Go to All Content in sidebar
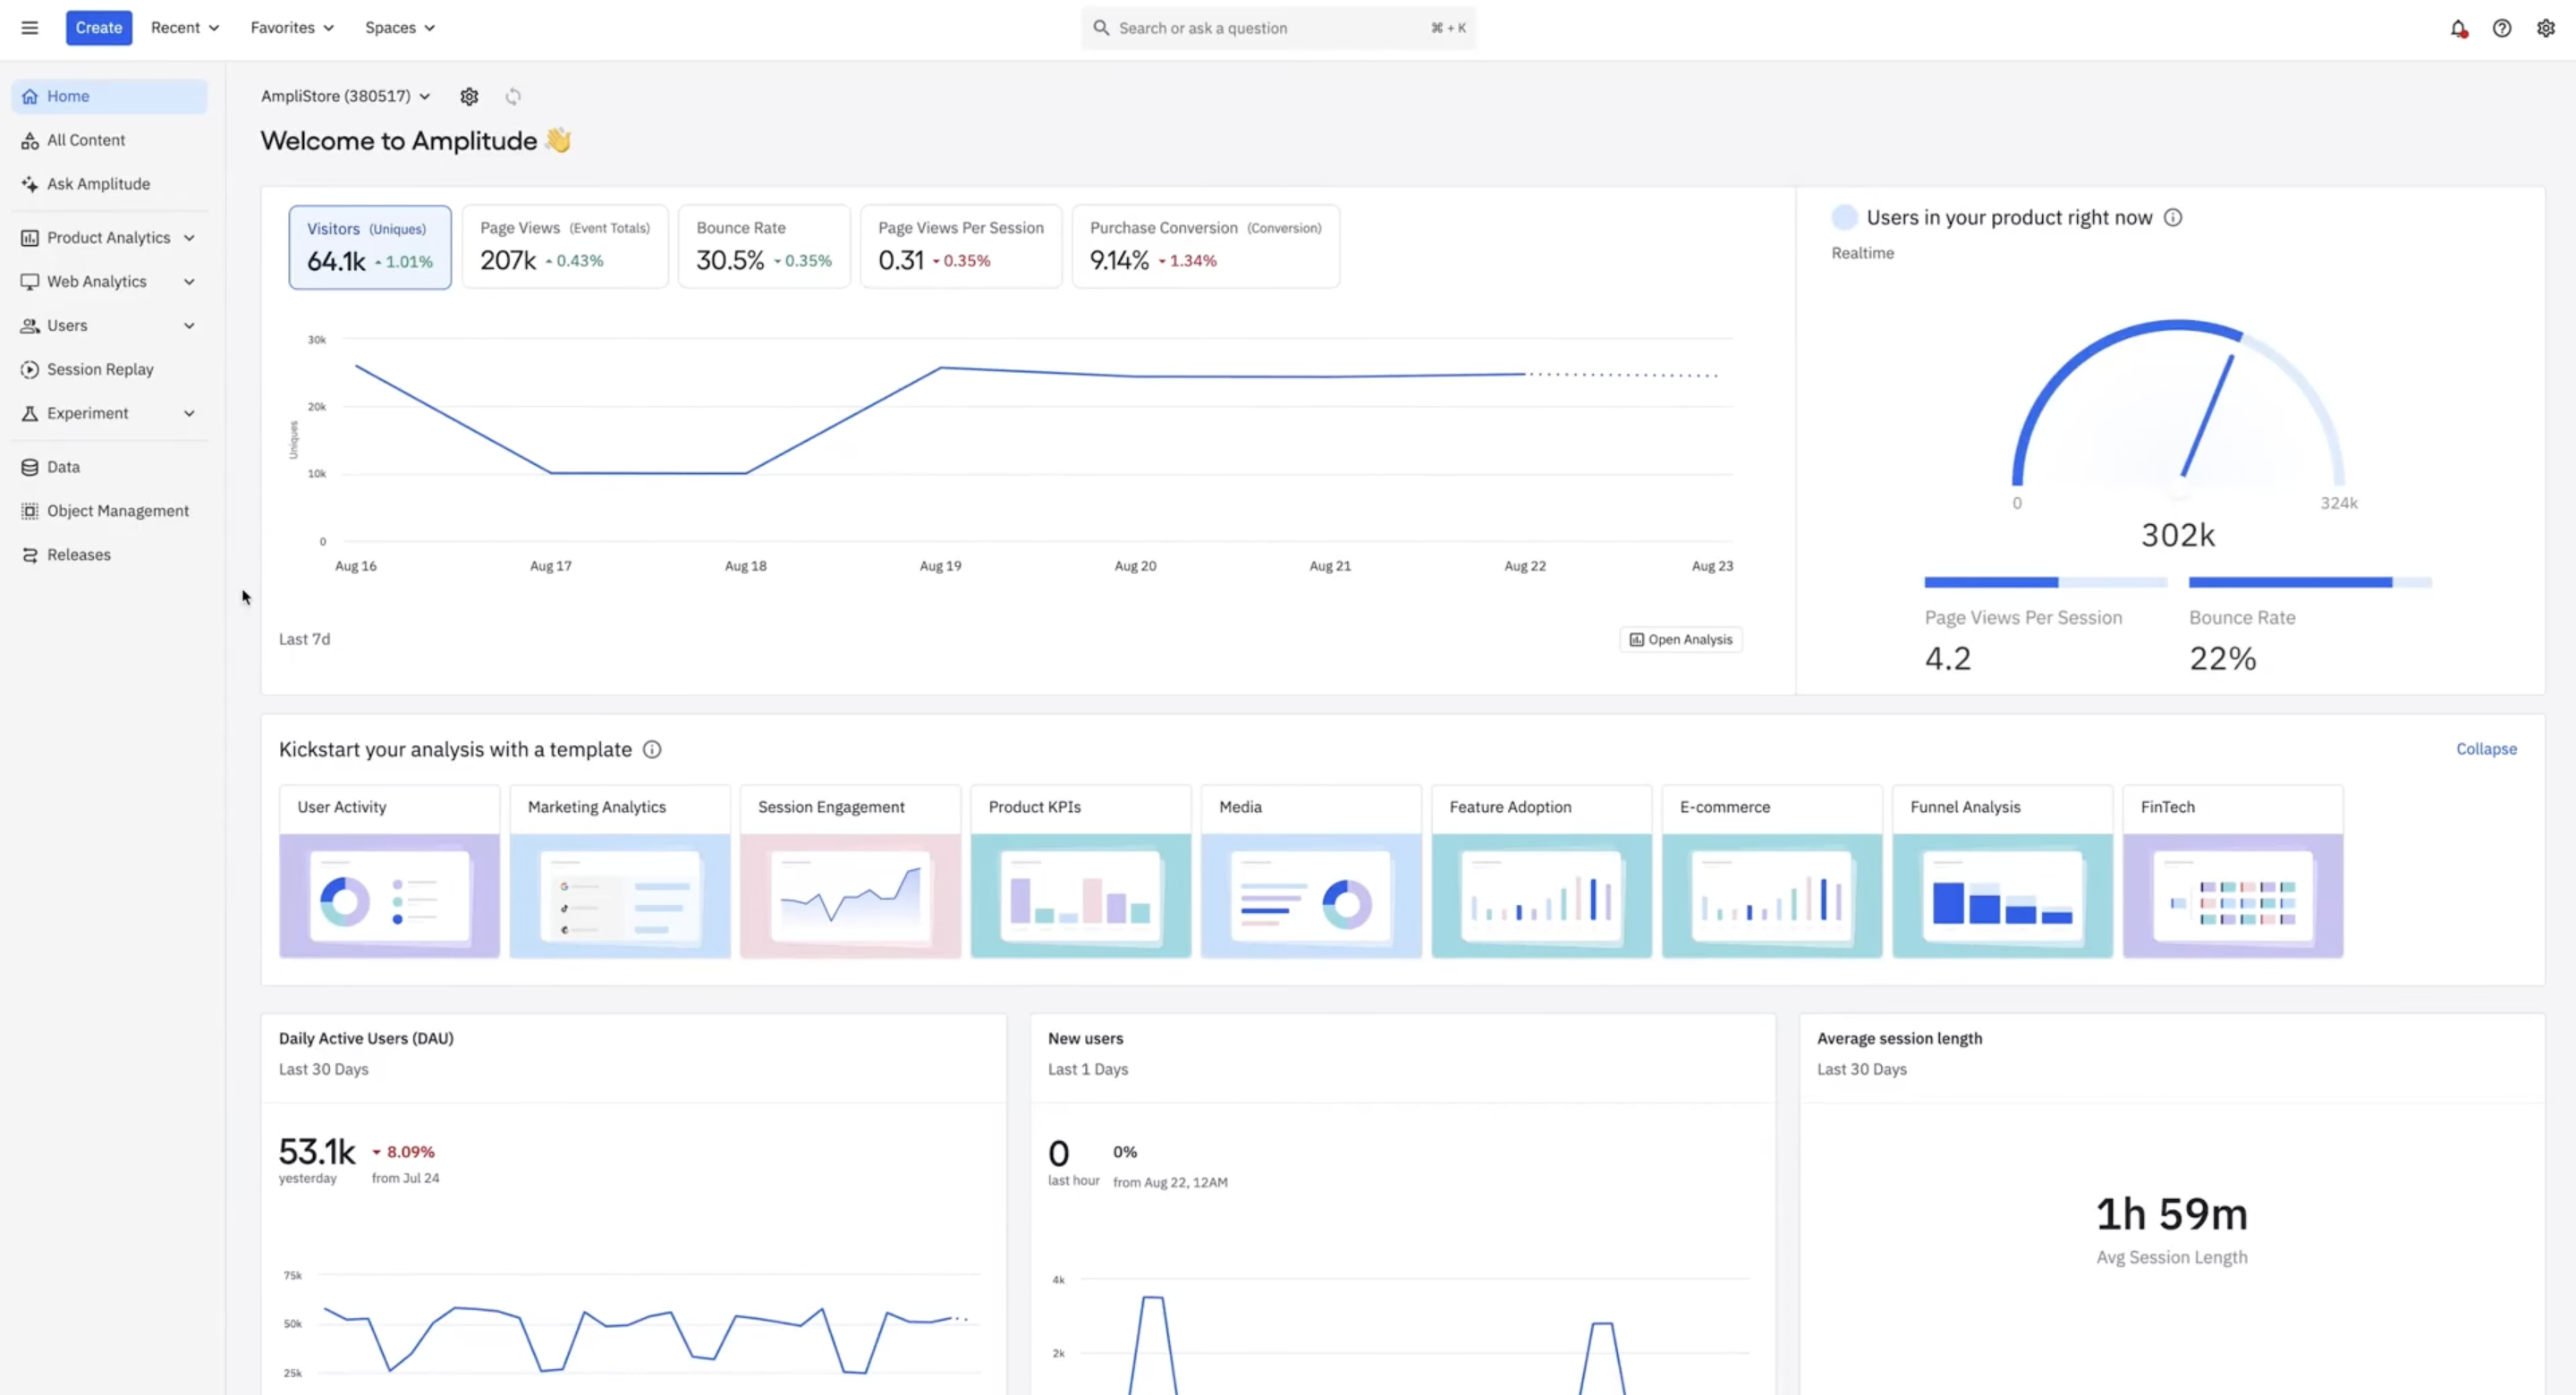2576x1395 pixels. (109, 140)
